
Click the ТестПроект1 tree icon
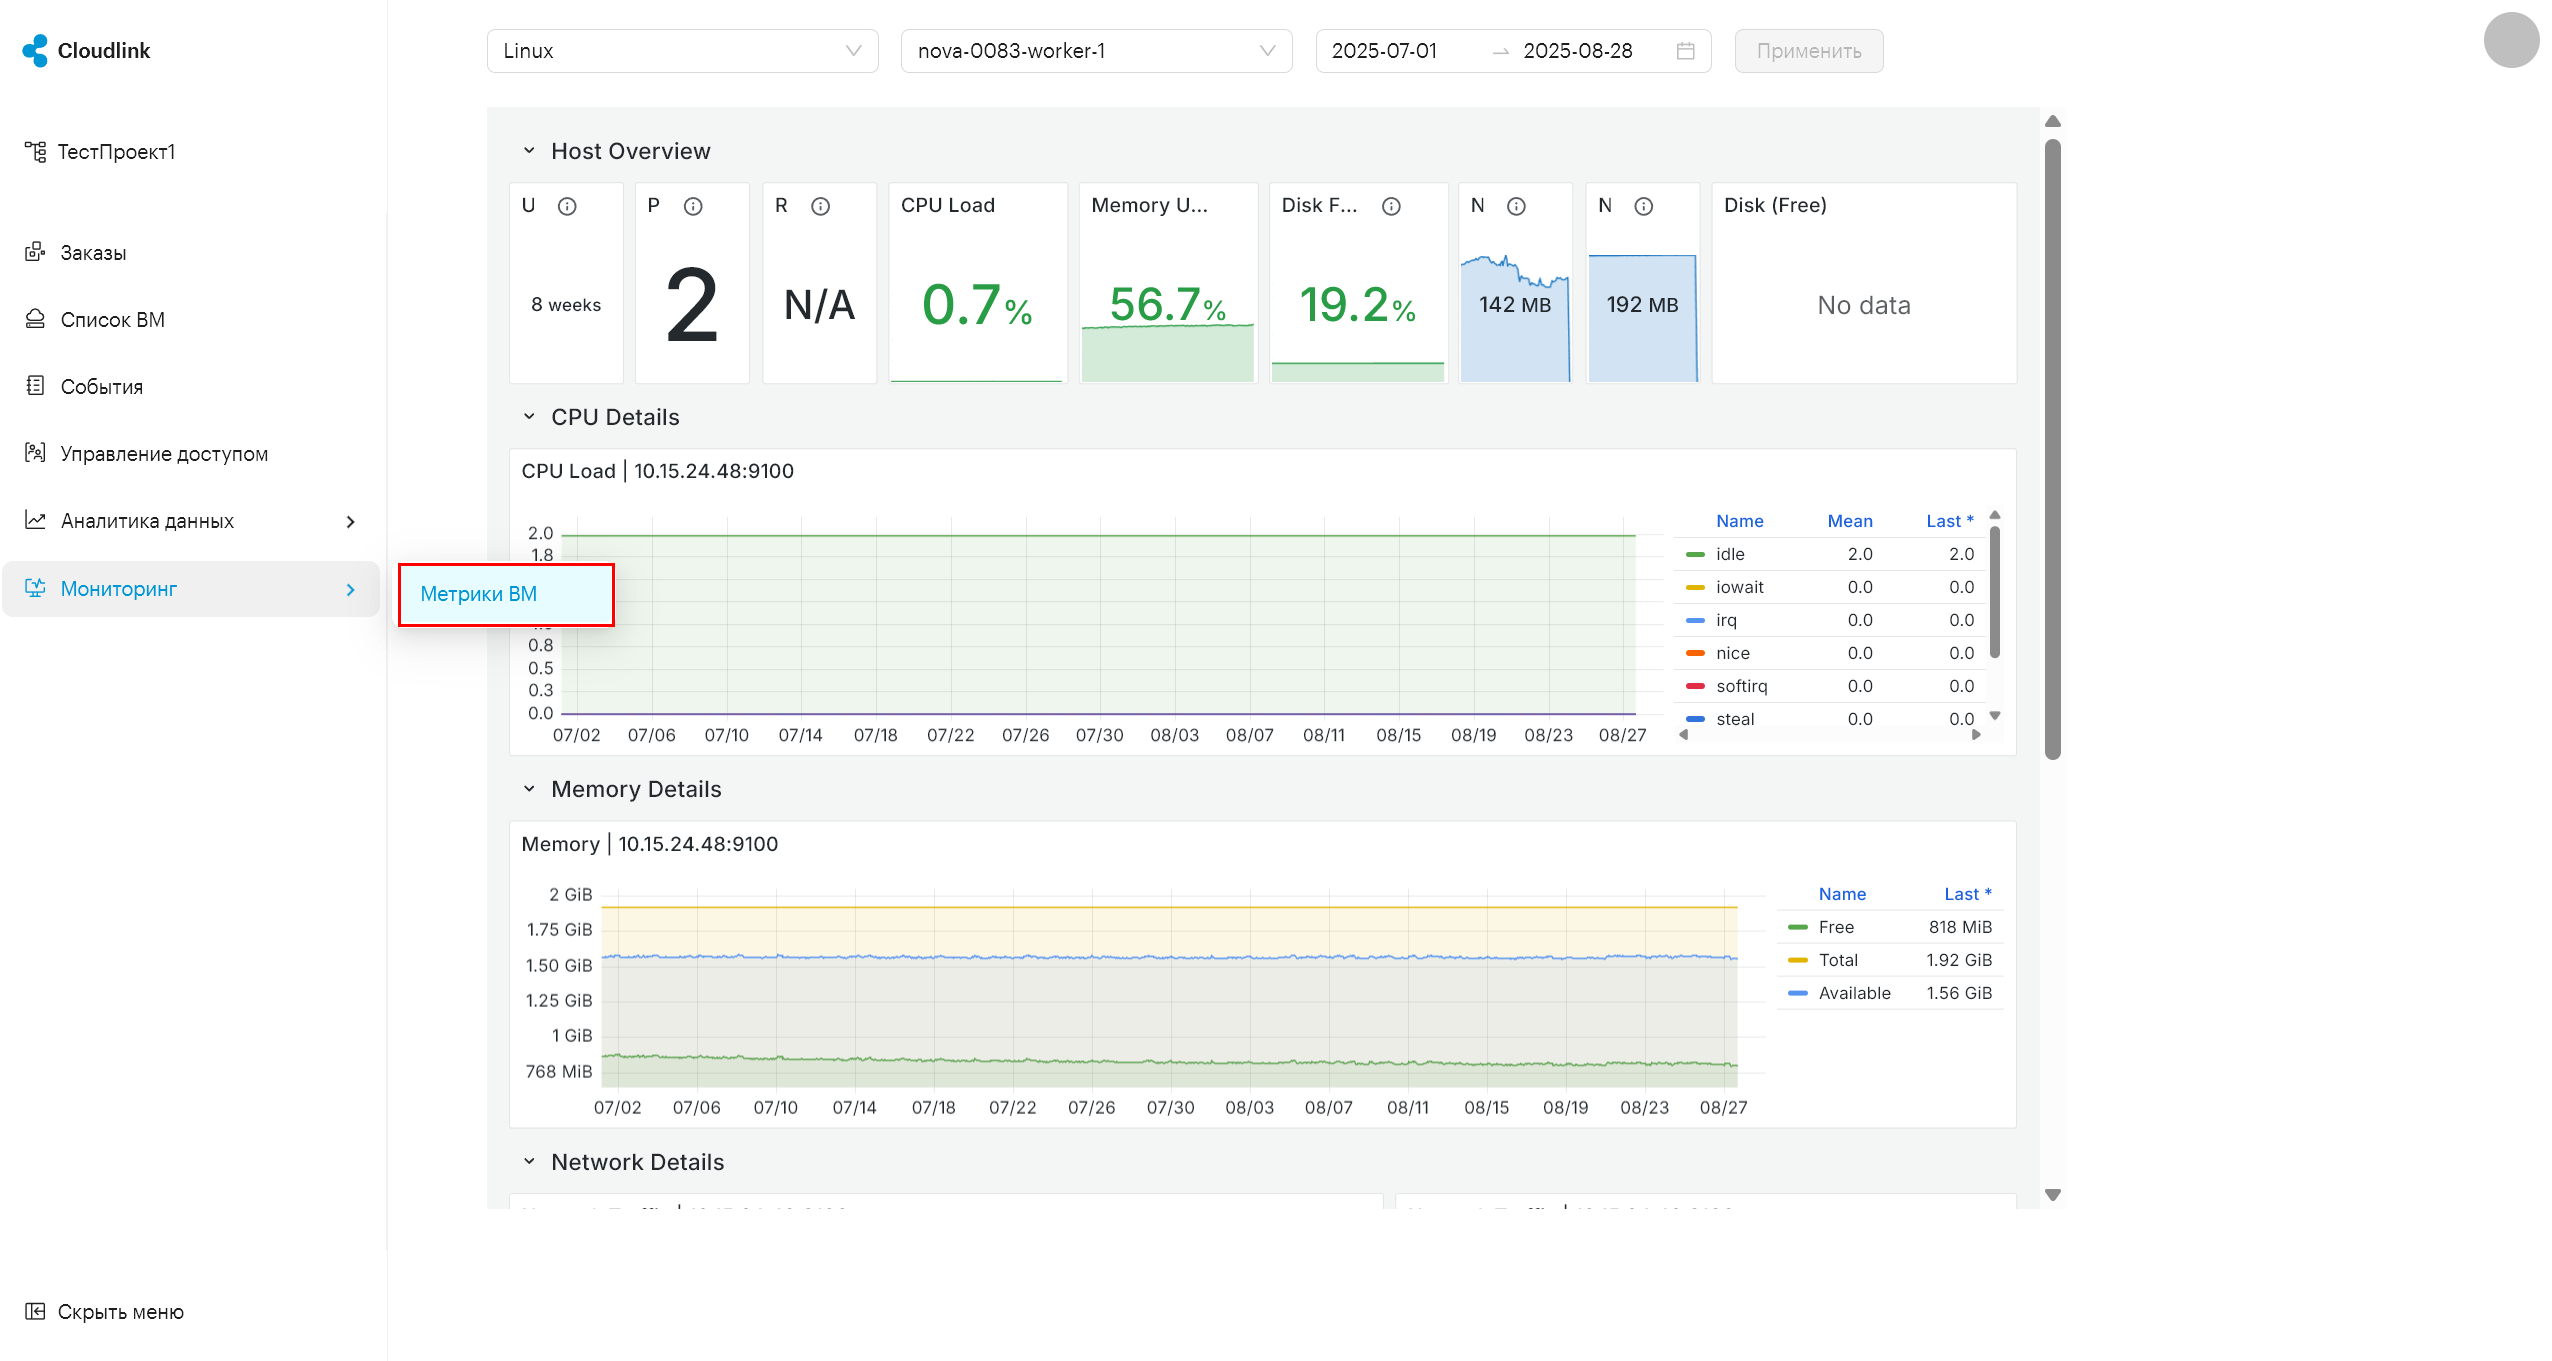click(35, 151)
